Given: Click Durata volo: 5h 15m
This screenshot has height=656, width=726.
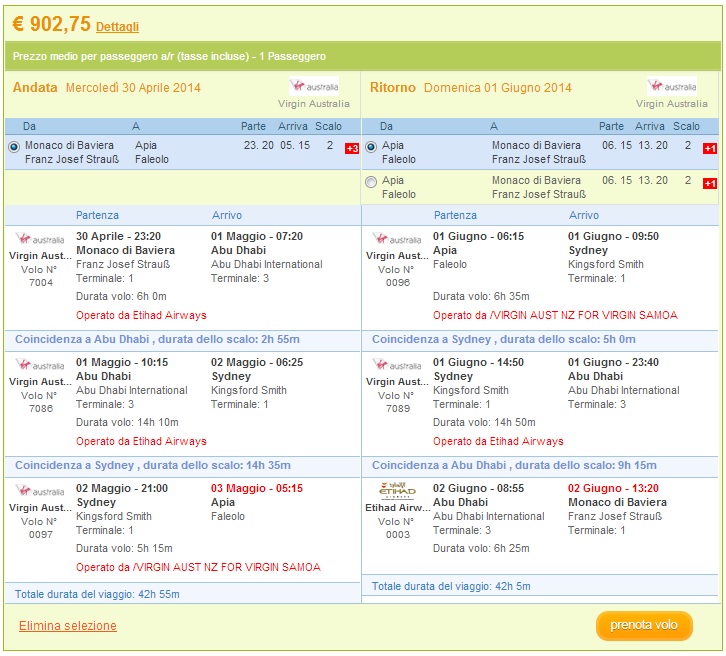Looking at the screenshot, I should coord(124,548).
